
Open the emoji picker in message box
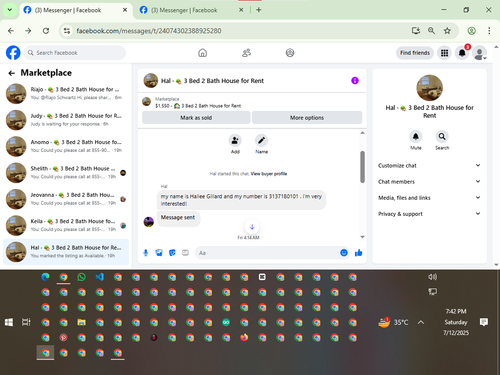[x=344, y=253]
